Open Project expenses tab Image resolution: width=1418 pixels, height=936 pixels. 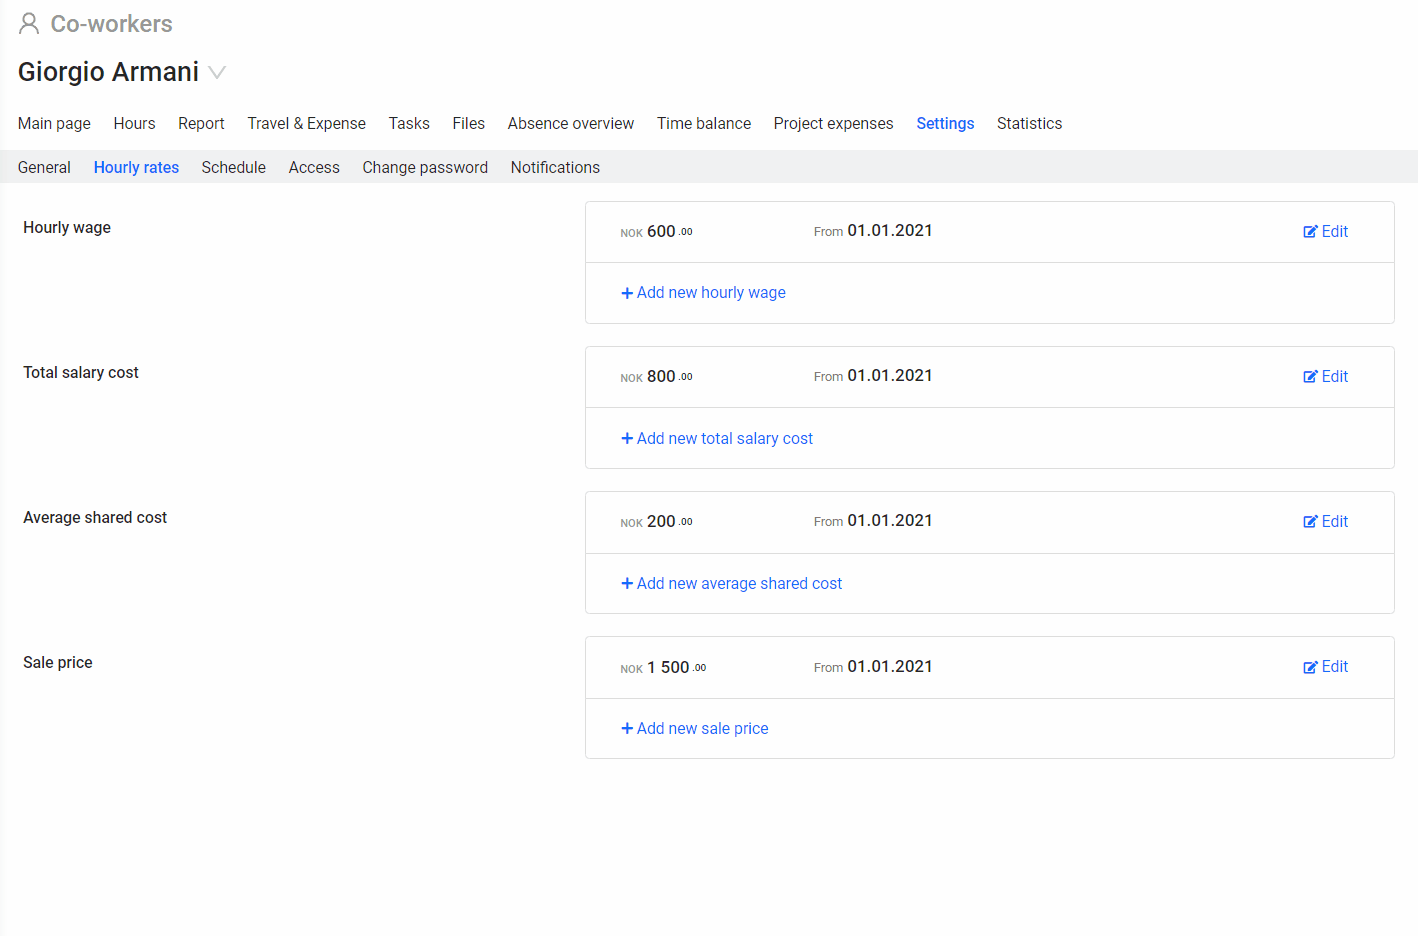(833, 123)
